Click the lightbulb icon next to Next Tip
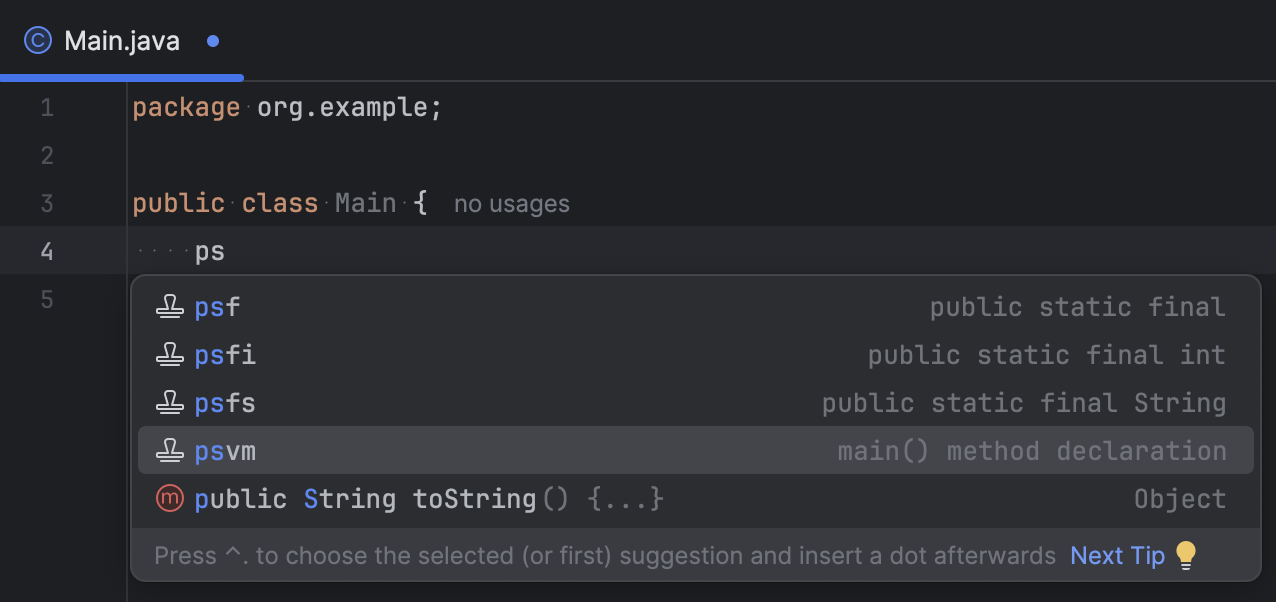Image resolution: width=1276 pixels, height=602 pixels. (1186, 555)
